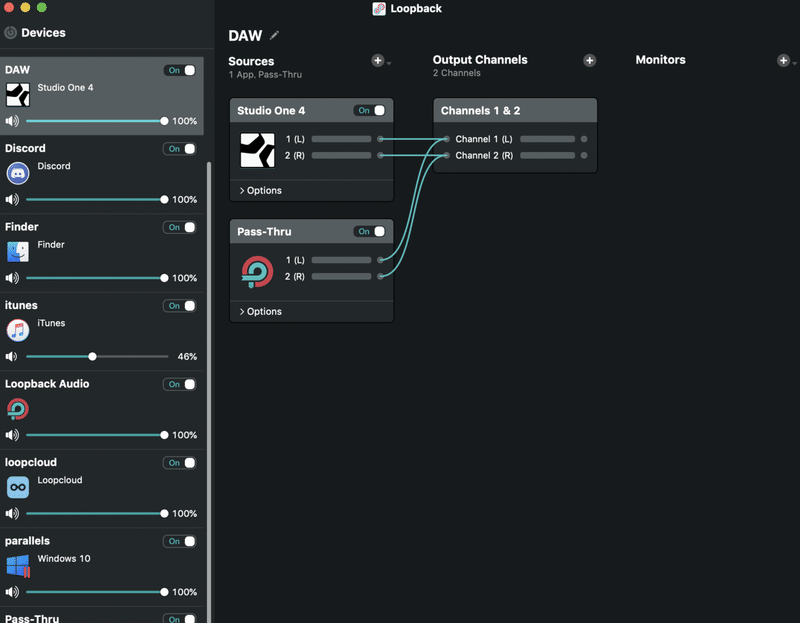Click the Windows 10 parallels icon
The height and width of the screenshot is (623, 800).
point(18,566)
